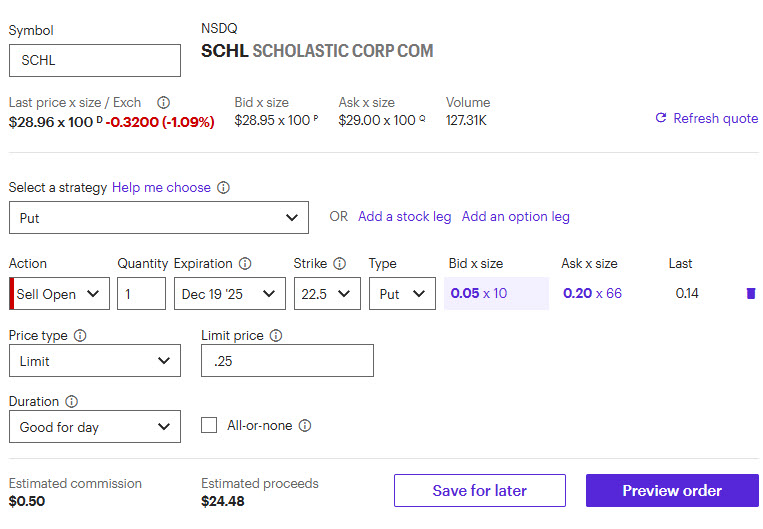Open the strategy dropdown showing Put

coord(159,217)
